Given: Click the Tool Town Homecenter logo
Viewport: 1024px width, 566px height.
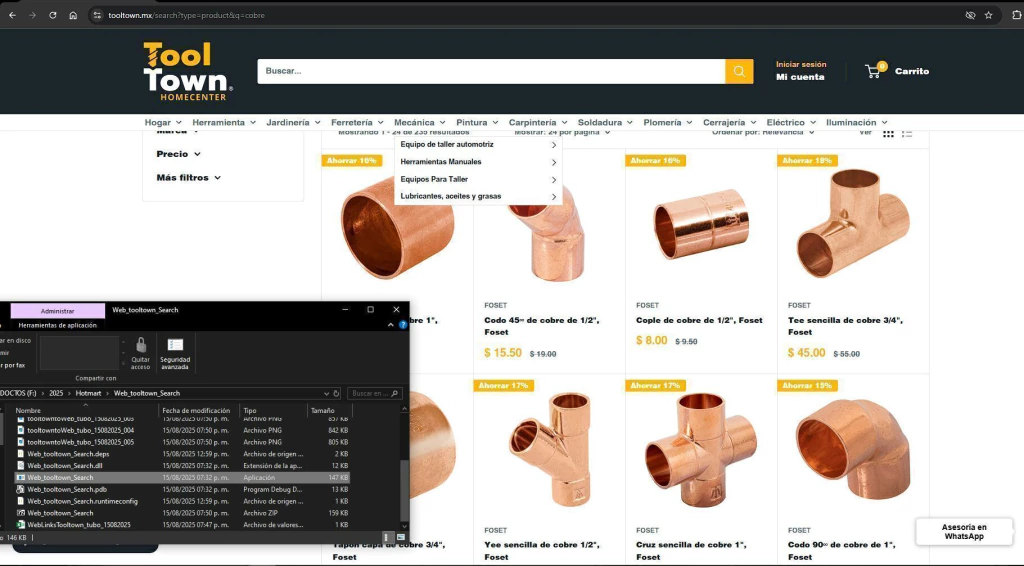Looking at the screenshot, I should click(x=187, y=71).
